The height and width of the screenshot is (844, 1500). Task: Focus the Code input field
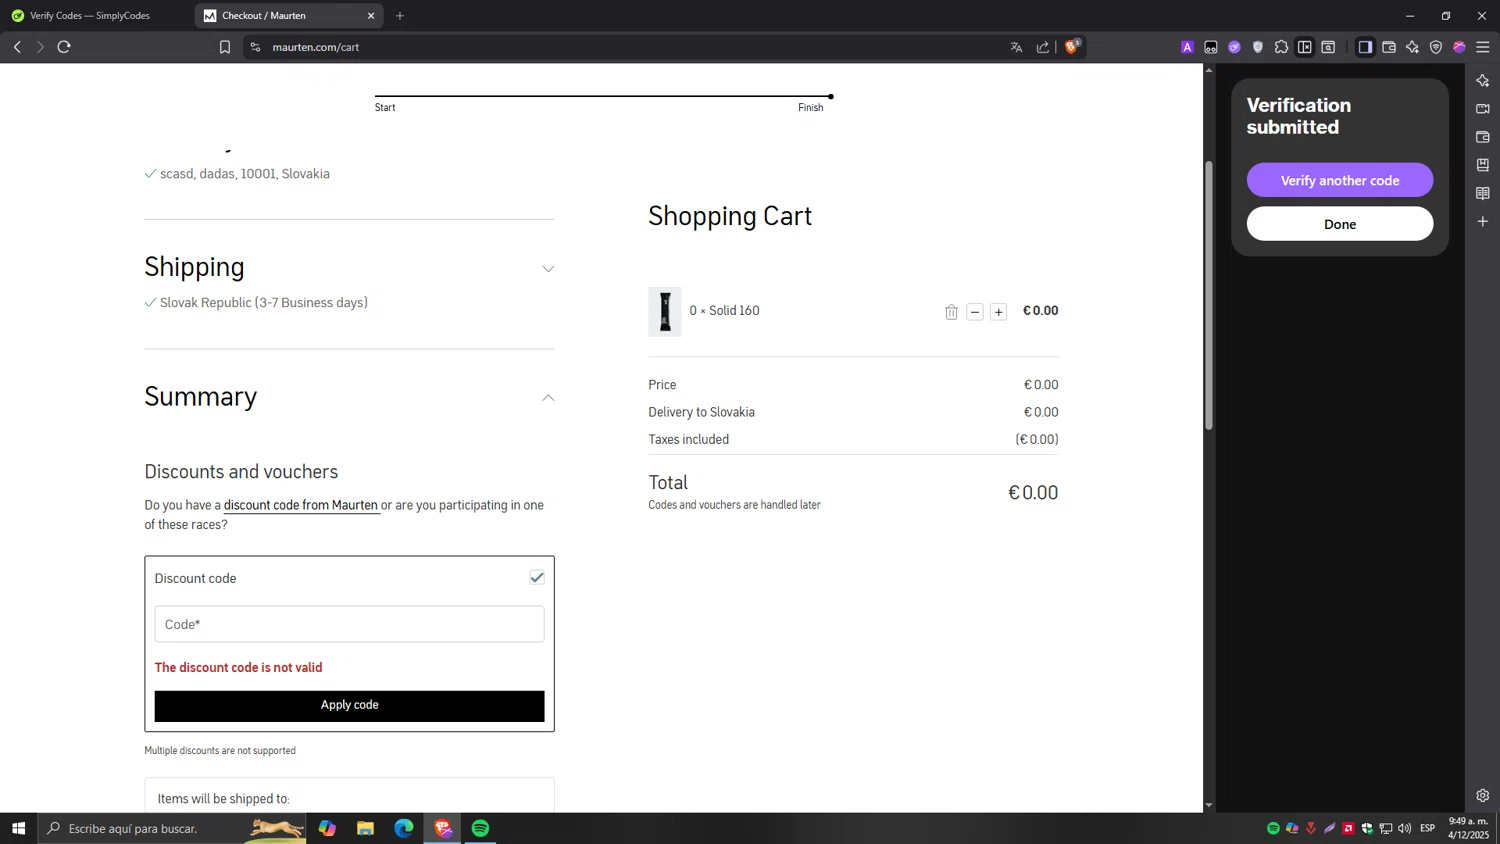coord(349,624)
